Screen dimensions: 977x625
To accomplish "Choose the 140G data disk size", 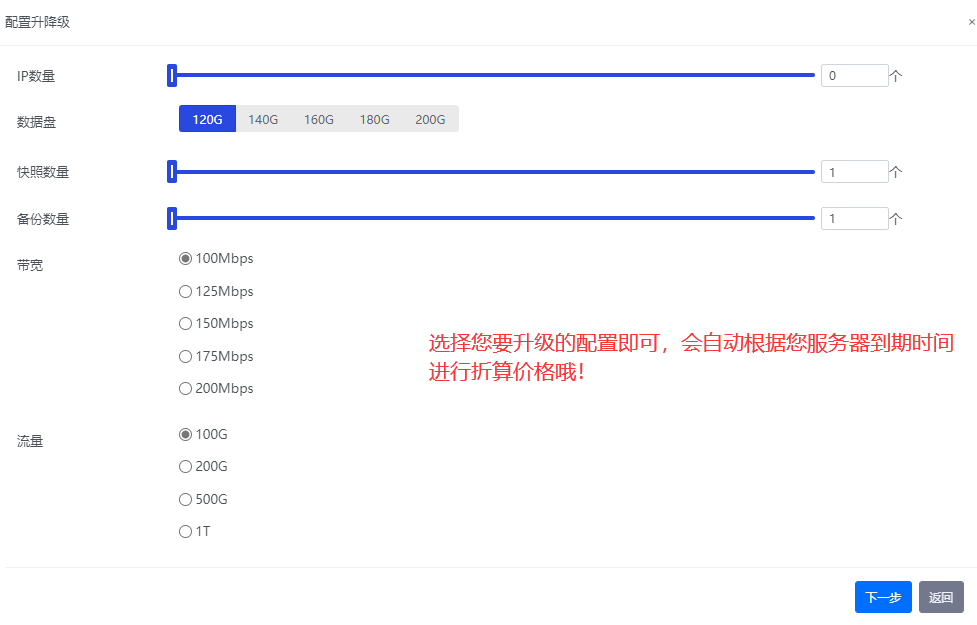I will point(263,119).
